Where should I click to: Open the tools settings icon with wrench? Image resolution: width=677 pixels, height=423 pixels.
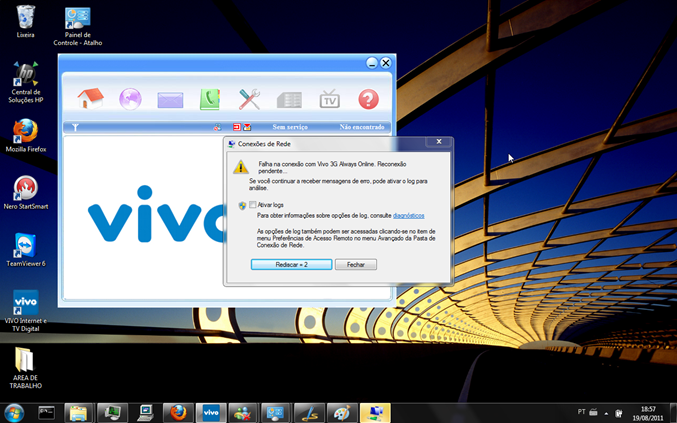250,99
